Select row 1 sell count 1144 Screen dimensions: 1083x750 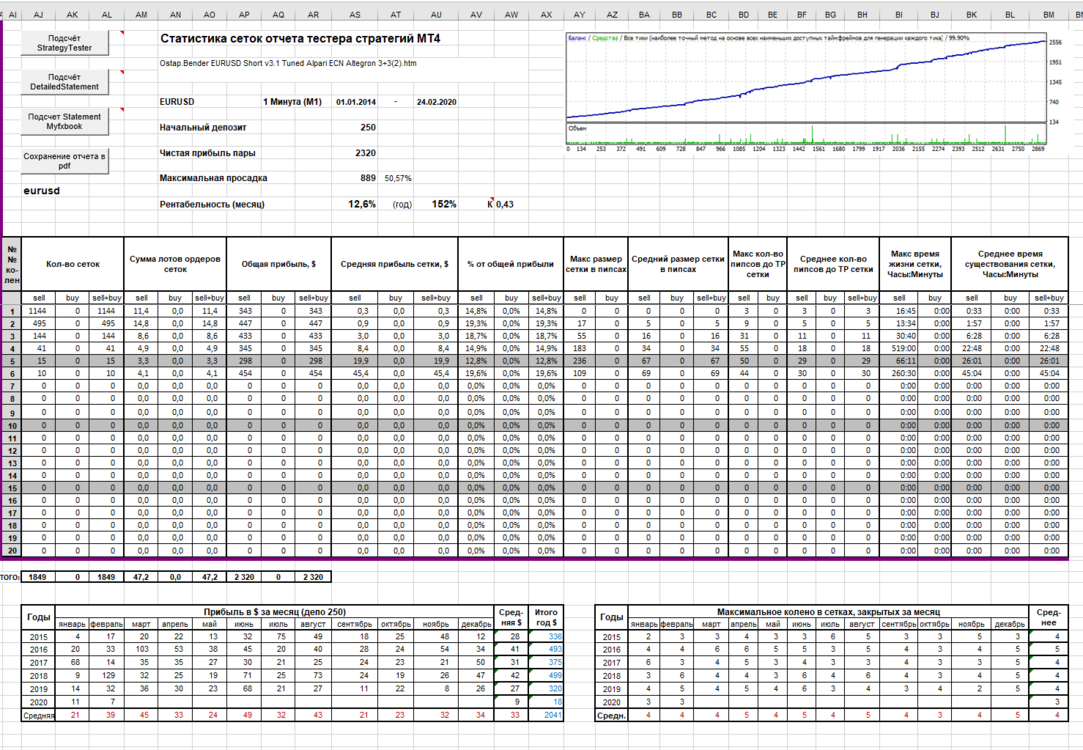38,311
